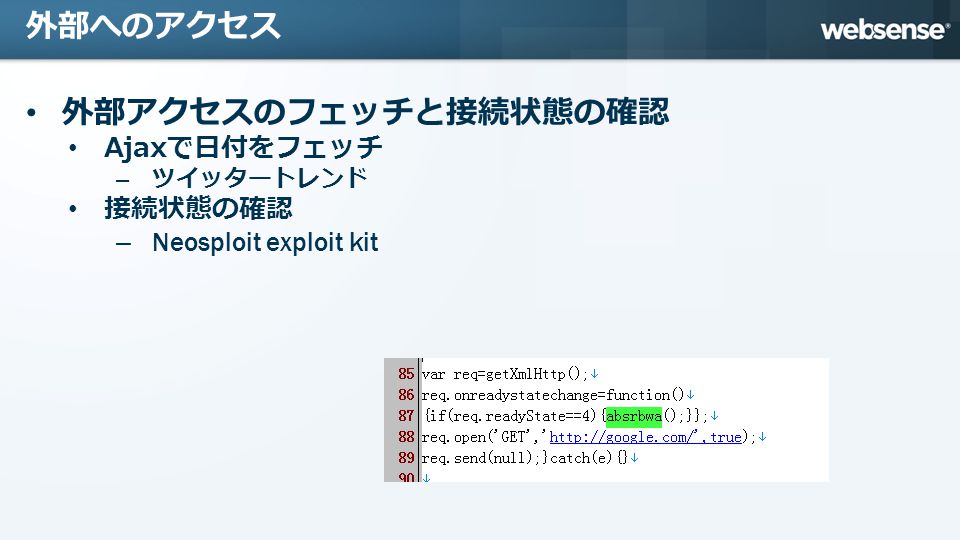Viewport: 960px width, 540px height.
Task: Click line number 86 in the gutter
Action: (406, 395)
